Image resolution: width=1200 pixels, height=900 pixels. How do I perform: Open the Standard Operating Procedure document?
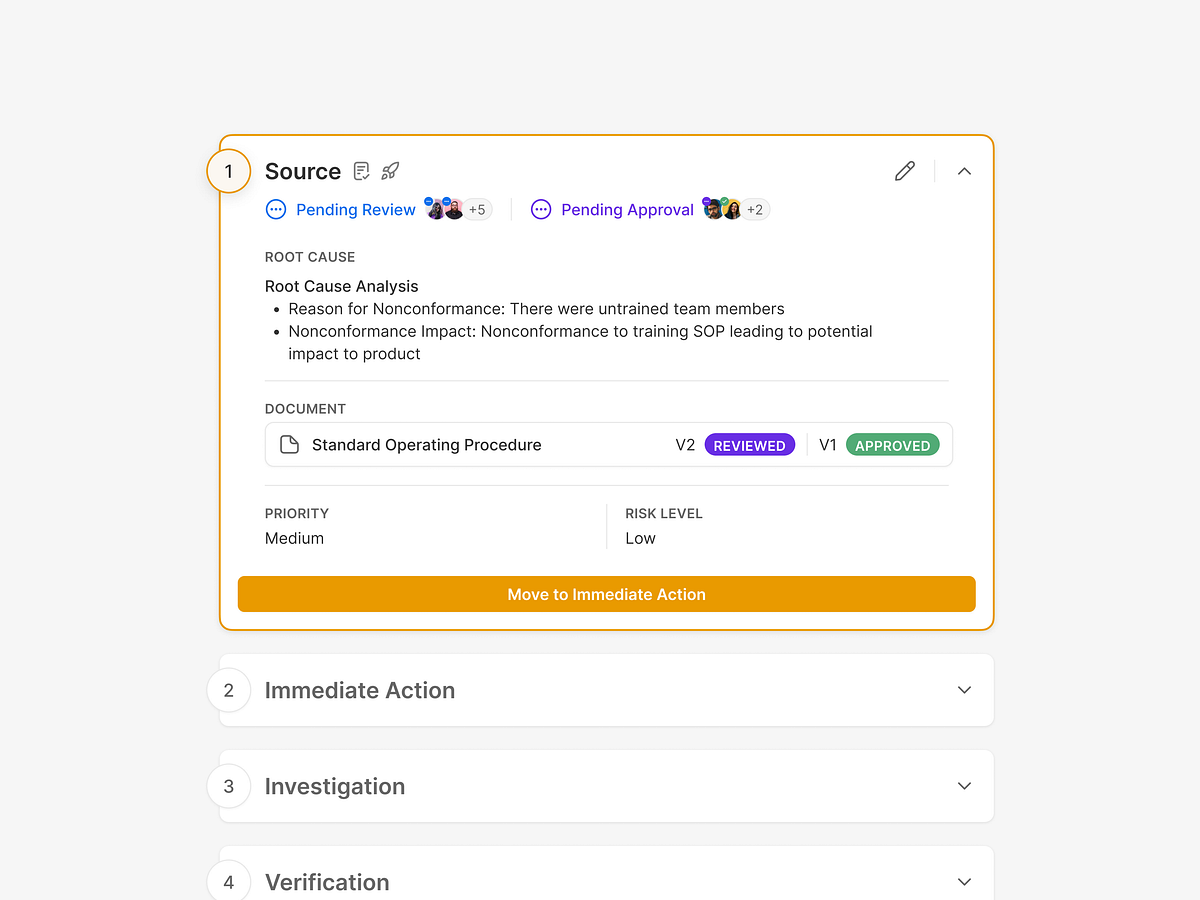point(427,444)
